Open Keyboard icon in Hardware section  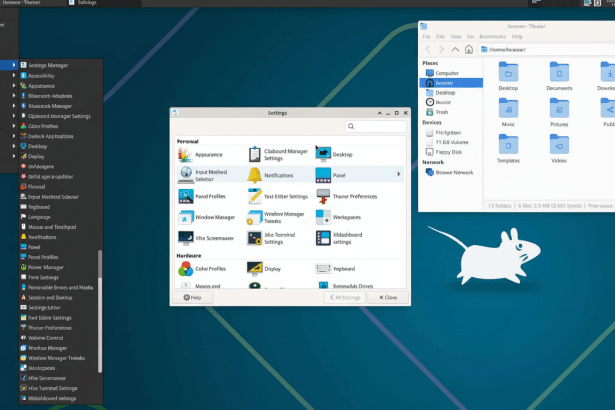tap(323, 269)
